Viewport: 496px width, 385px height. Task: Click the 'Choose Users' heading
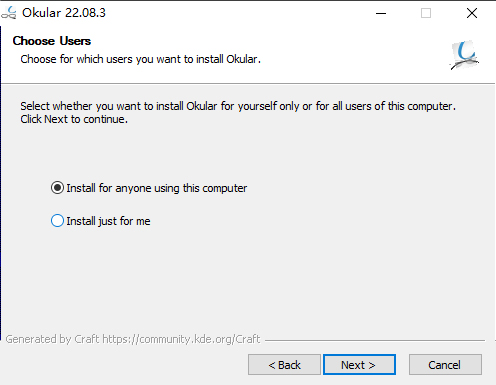[52, 41]
